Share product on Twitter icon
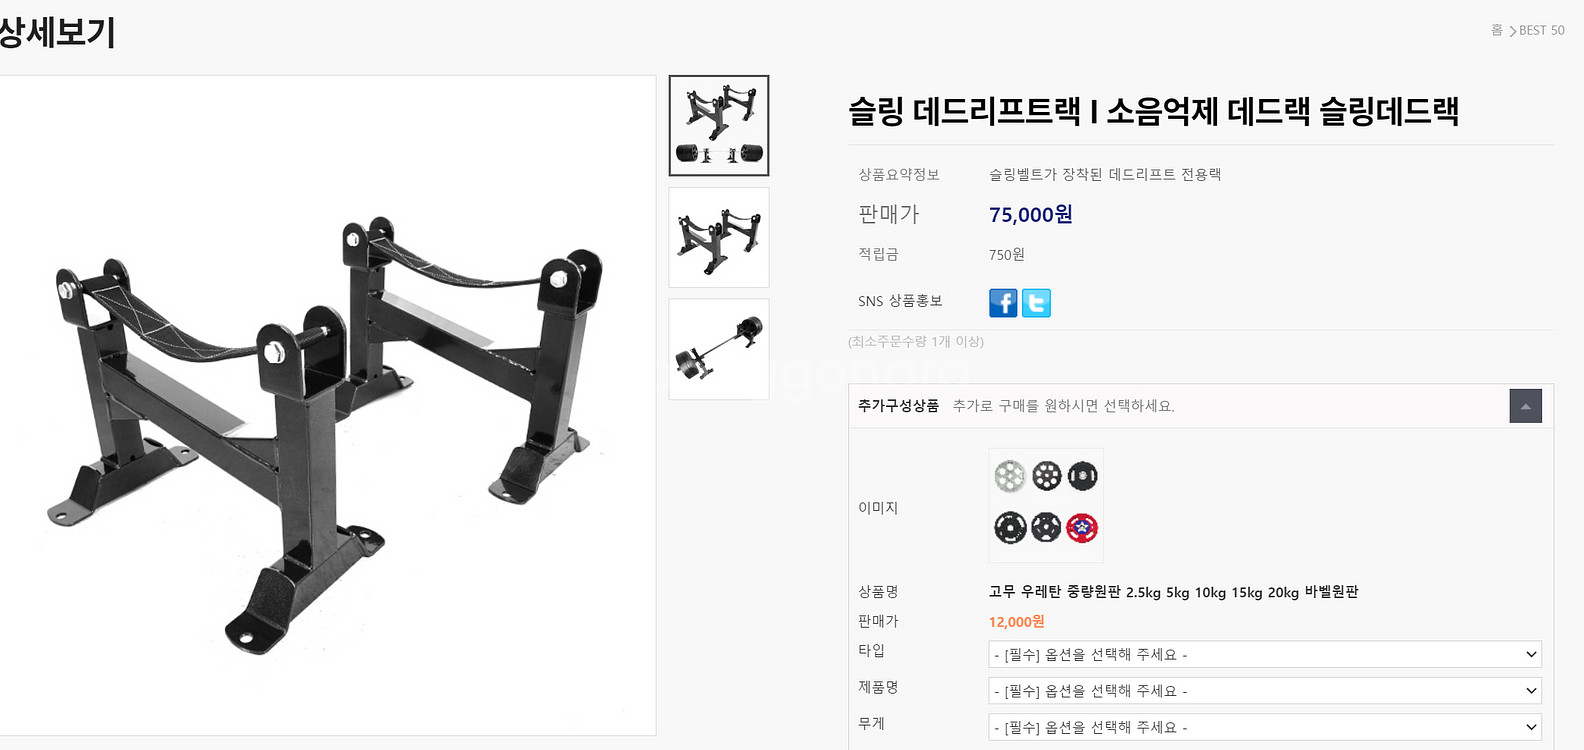 tap(1036, 303)
